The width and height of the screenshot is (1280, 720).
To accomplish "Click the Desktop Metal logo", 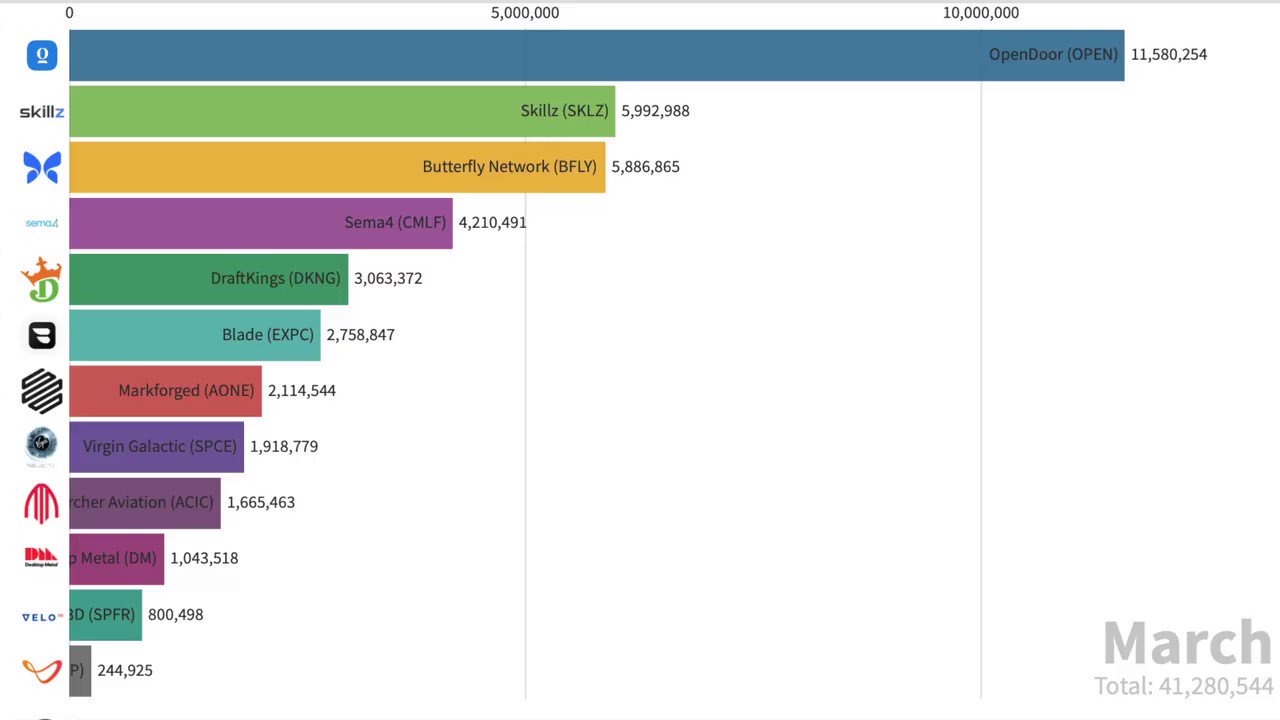I will click(x=42, y=558).
